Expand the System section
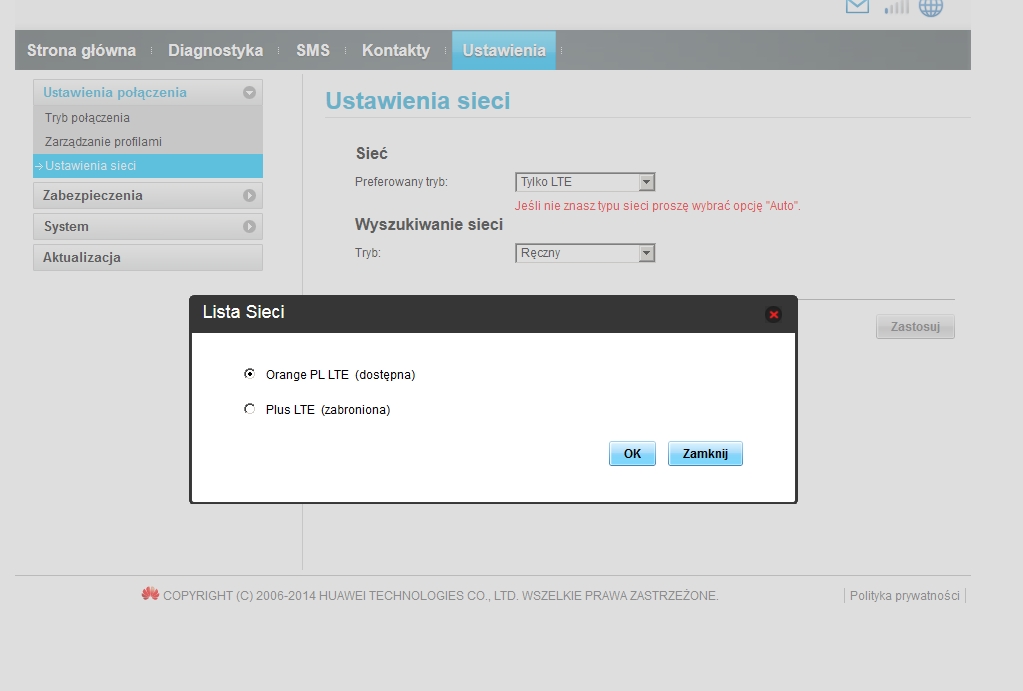The width and height of the screenshot is (1023, 691). point(148,226)
